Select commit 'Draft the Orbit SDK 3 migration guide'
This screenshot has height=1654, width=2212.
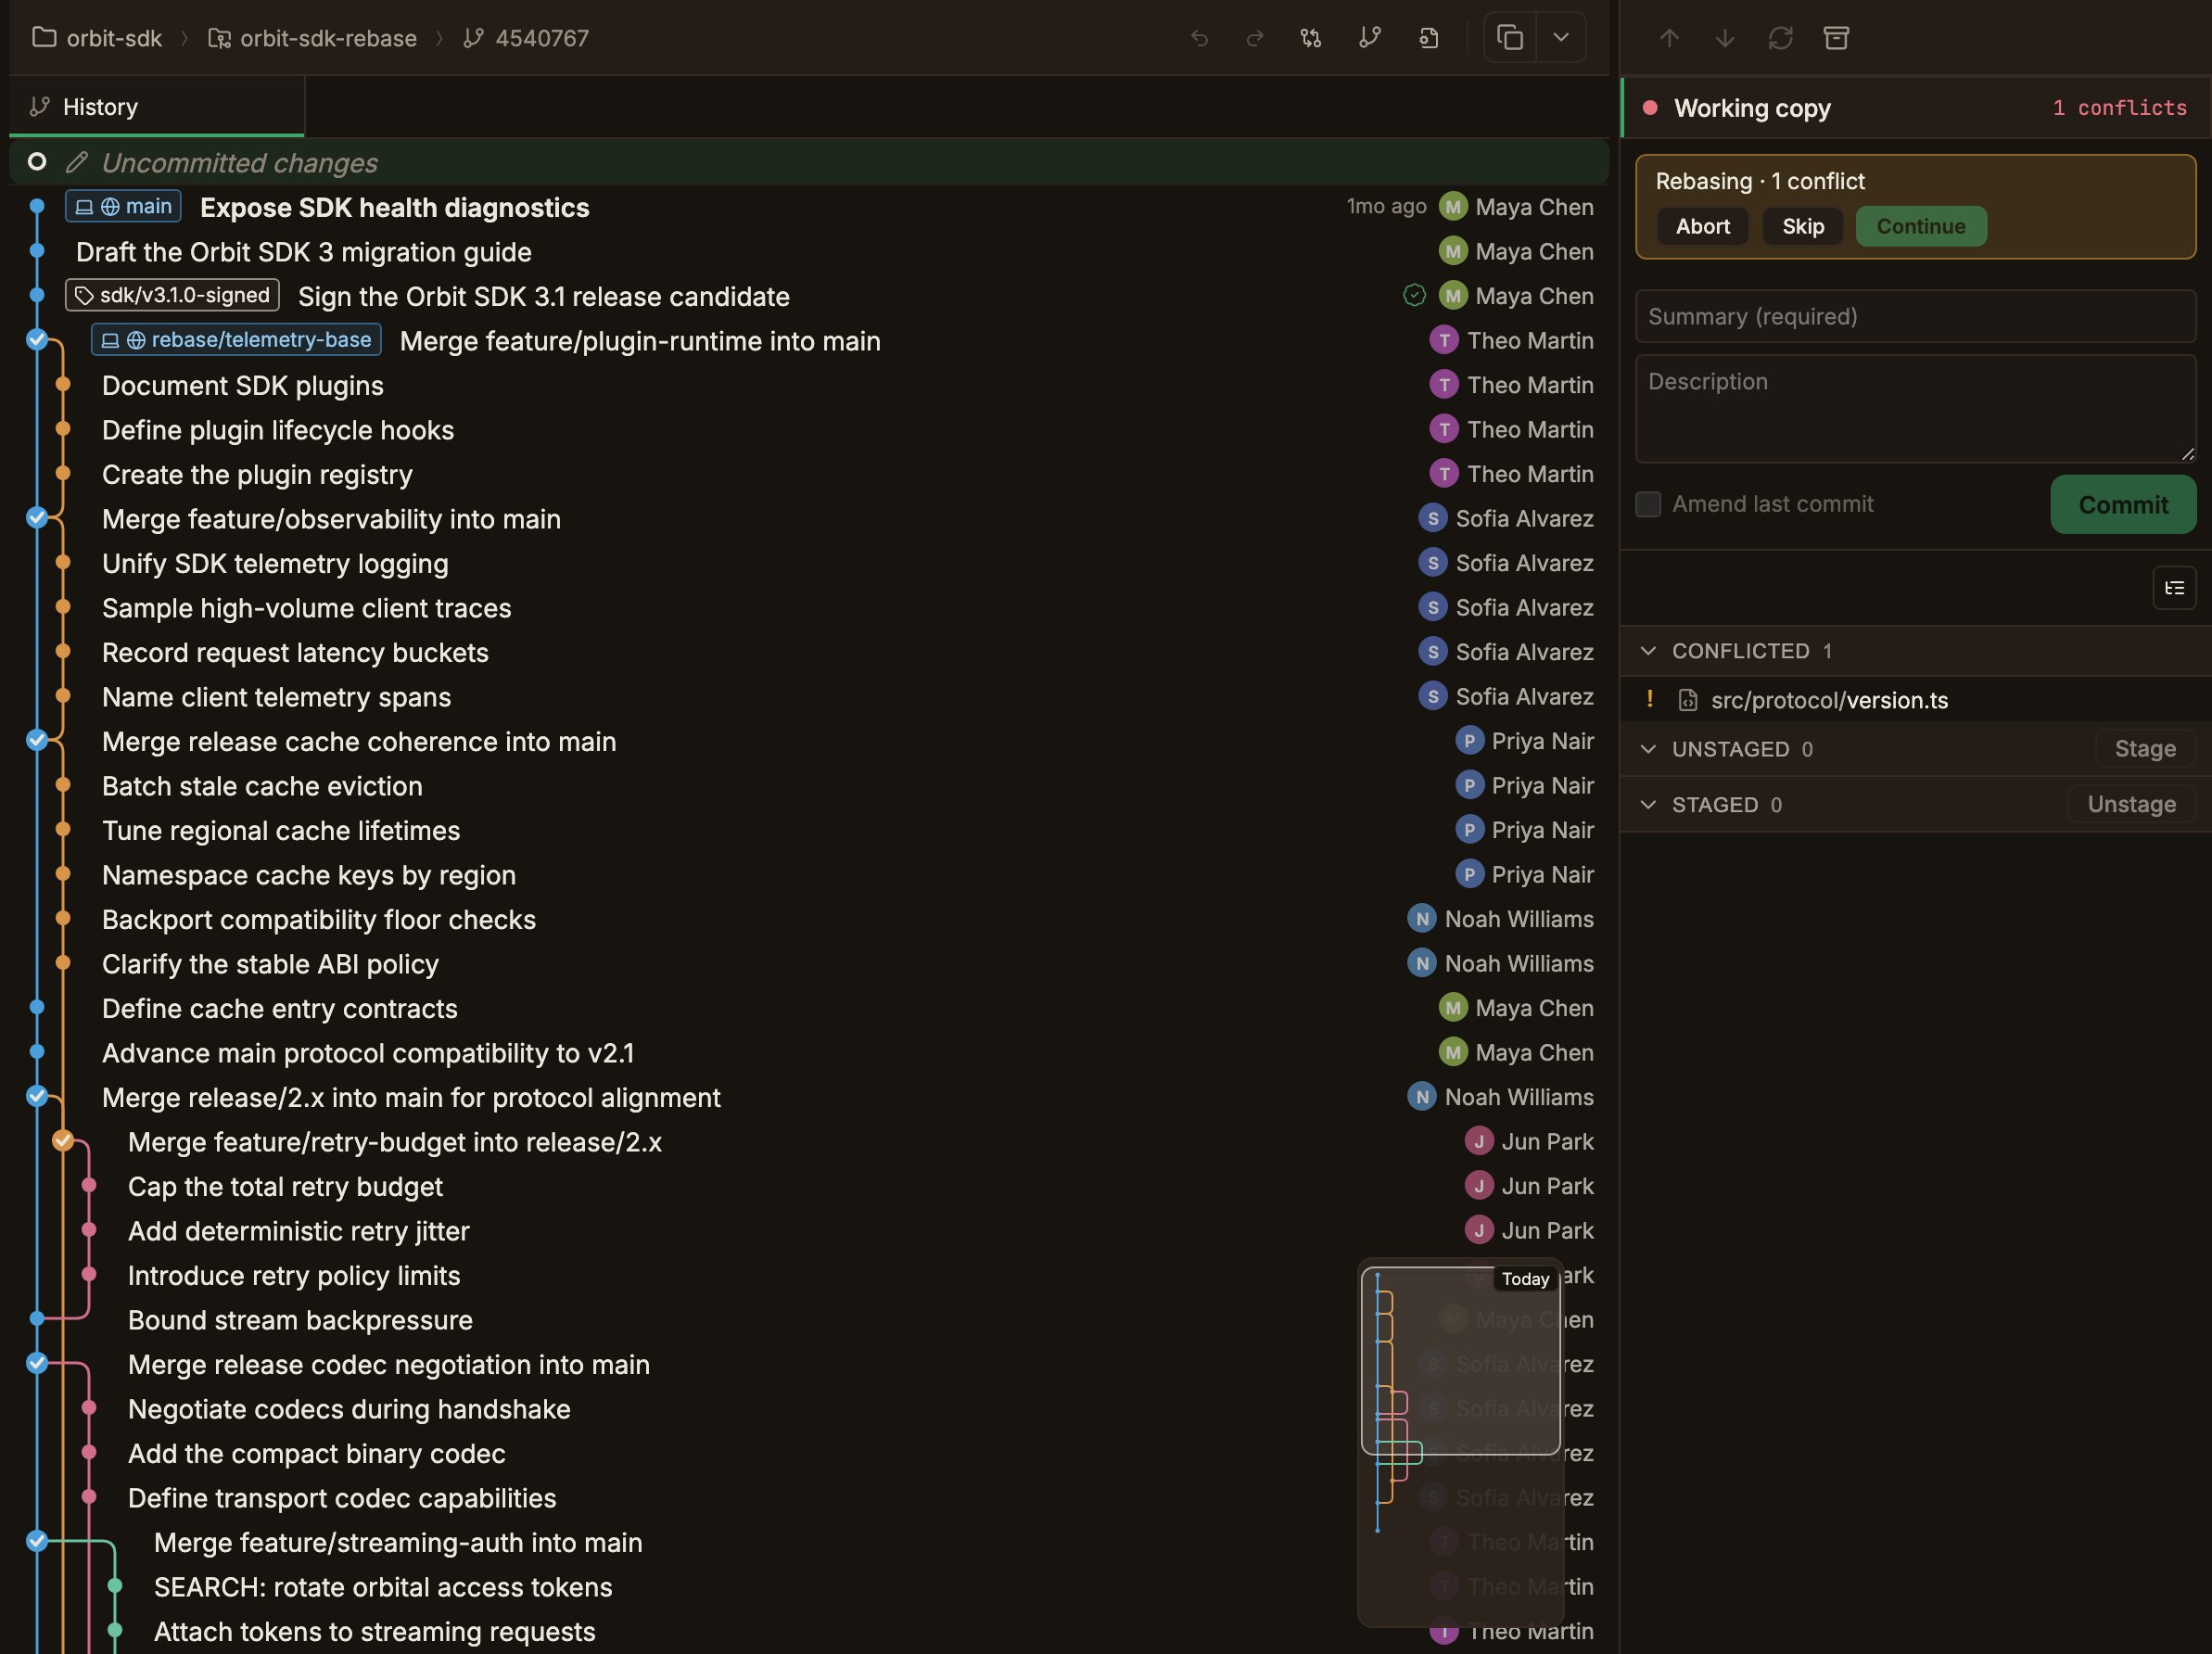[304, 252]
